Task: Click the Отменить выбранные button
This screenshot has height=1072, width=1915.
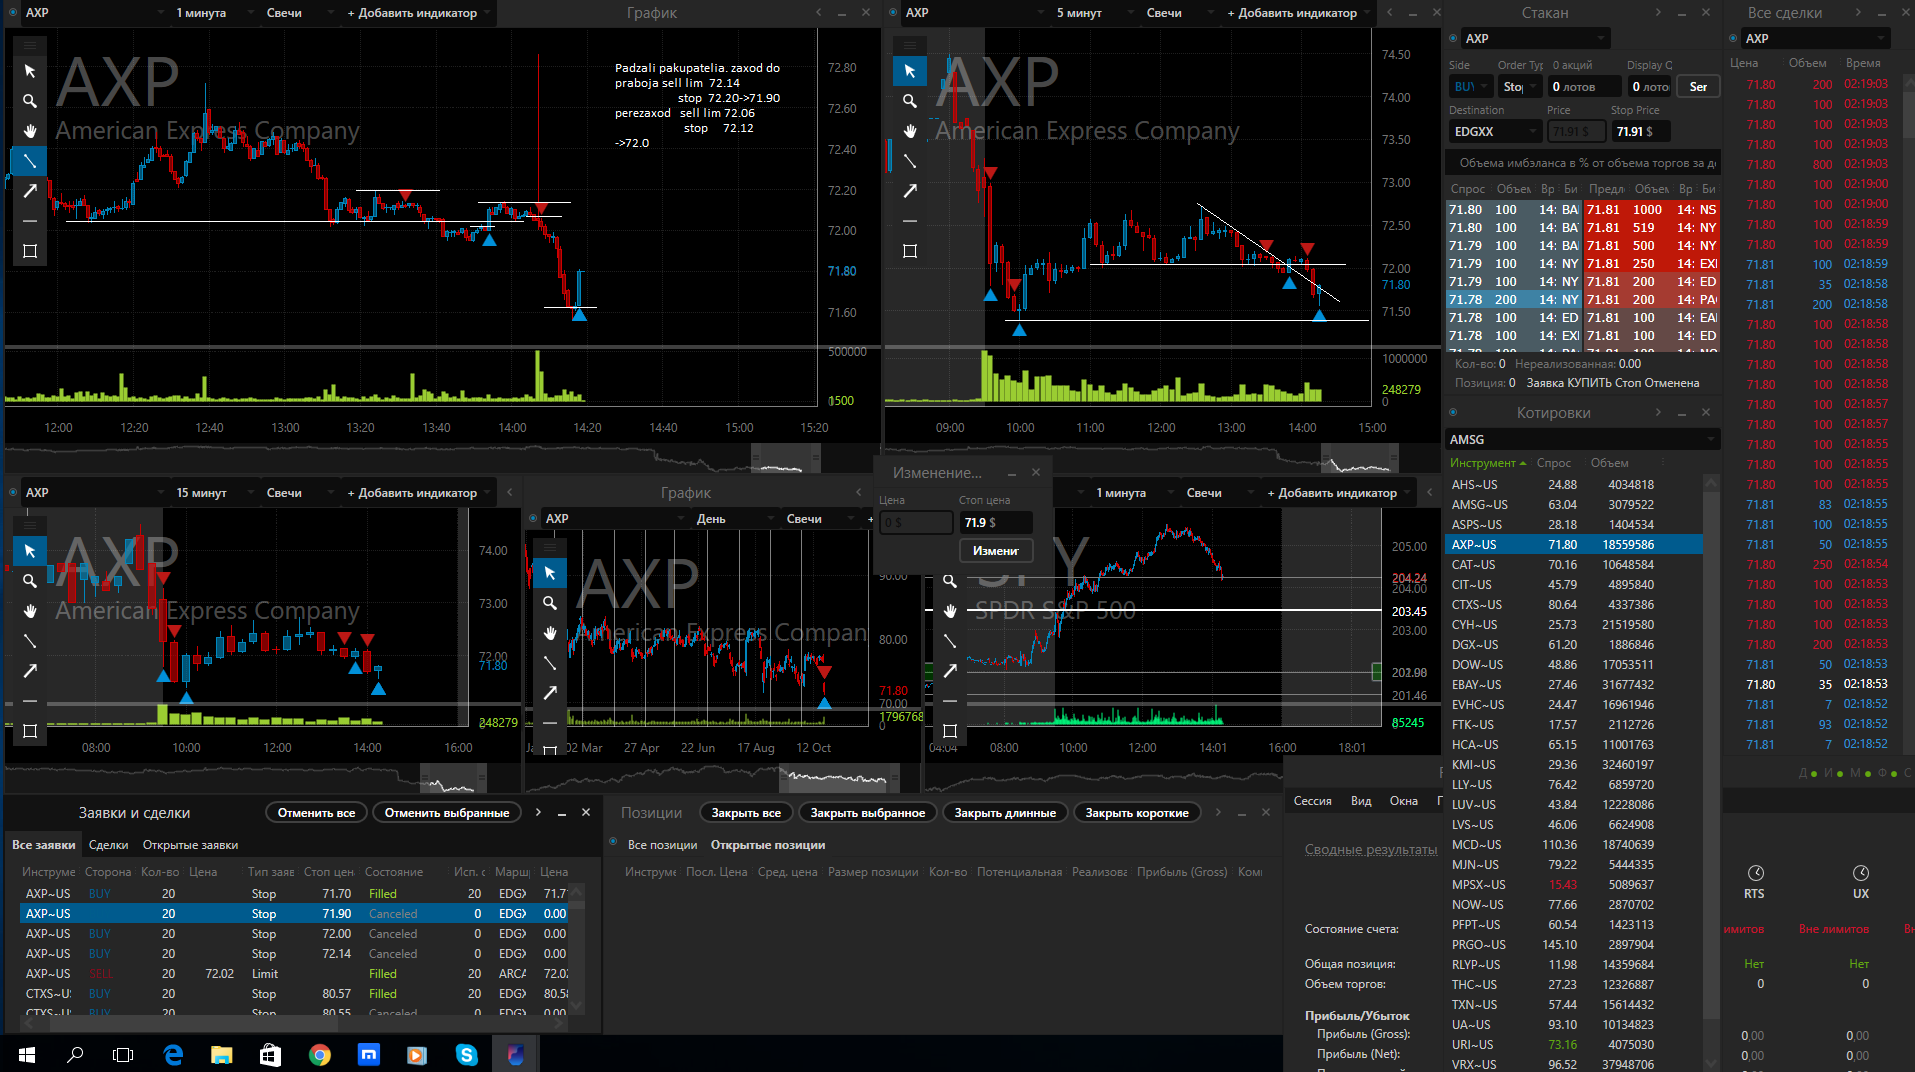Action: [x=447, y=813]
